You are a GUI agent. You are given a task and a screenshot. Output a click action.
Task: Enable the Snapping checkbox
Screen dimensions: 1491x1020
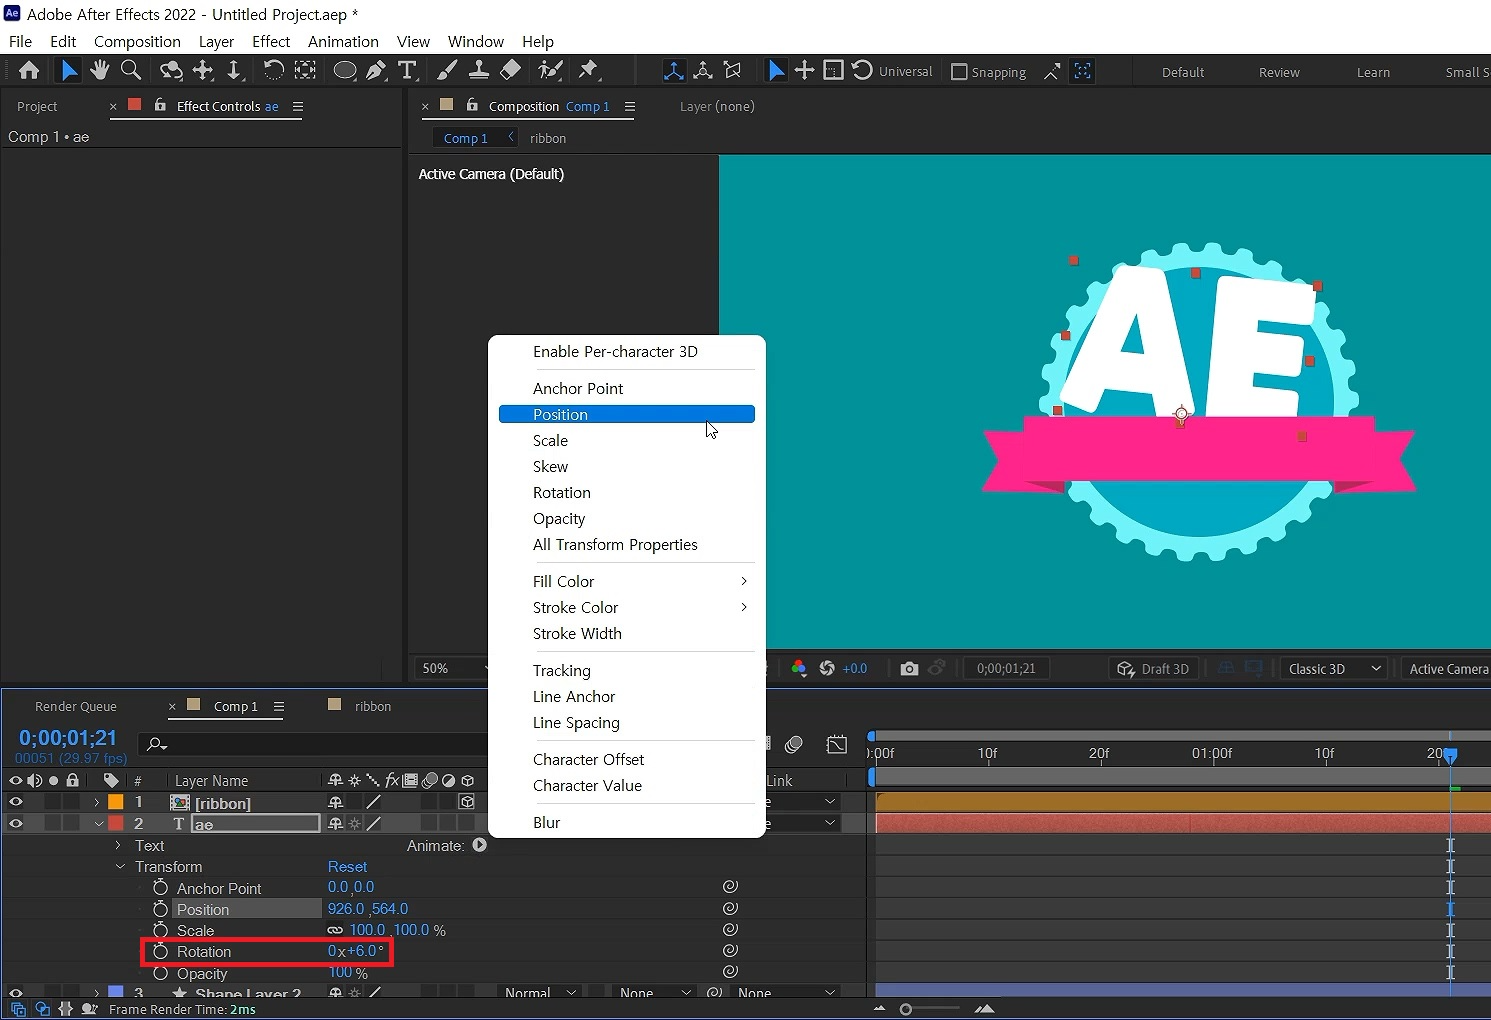click(x=959, y=72)
